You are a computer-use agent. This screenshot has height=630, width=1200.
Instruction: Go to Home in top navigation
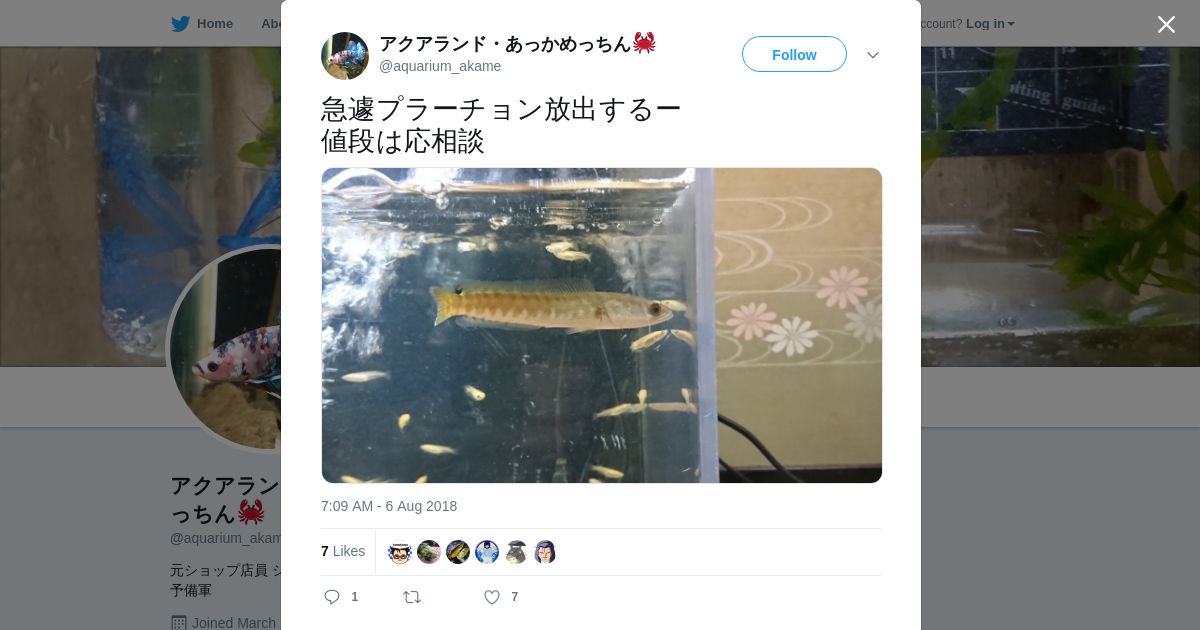click(x=215, y=23)
